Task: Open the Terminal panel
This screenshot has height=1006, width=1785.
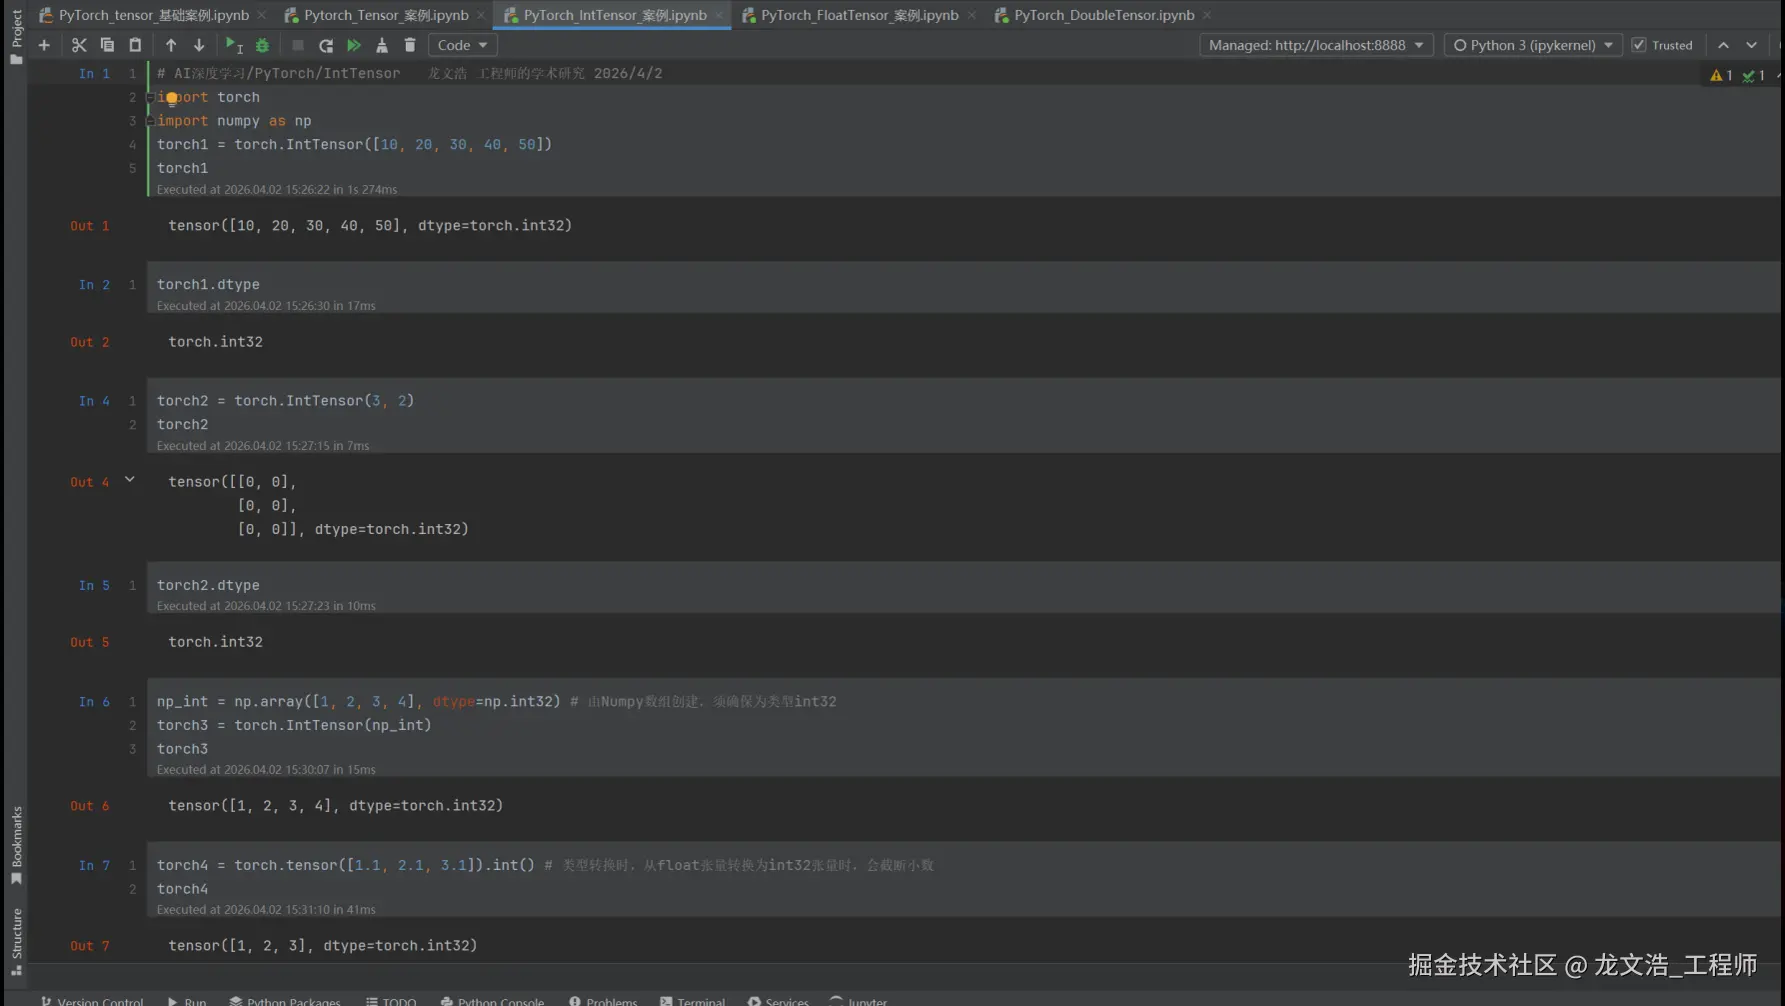Action: [x=693, y=1000]
